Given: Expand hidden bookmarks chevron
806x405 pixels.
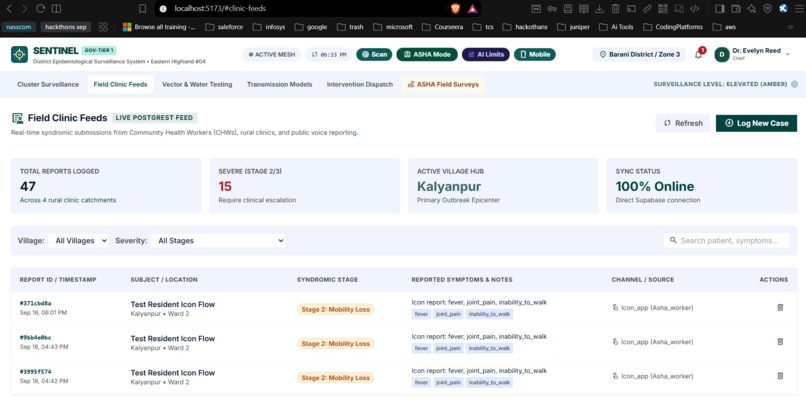Looking at the screenshot, I should 791,27.
